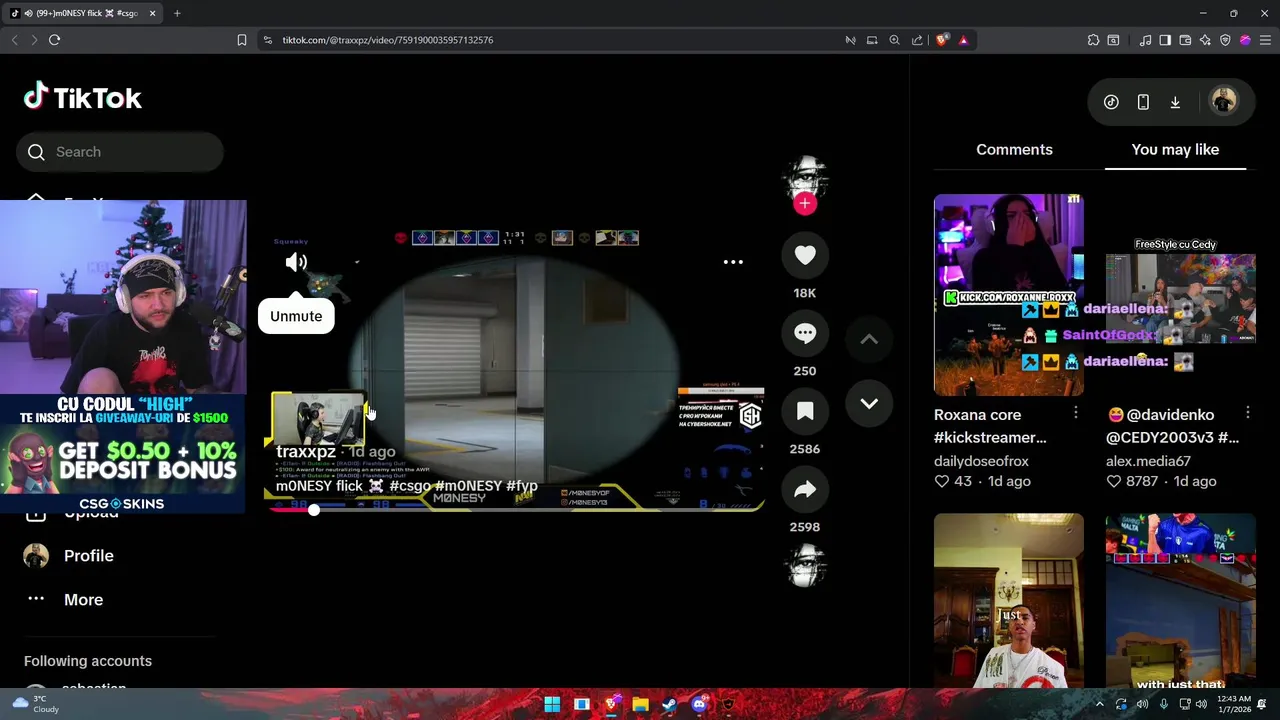Open More in the sidebar
Image resolution: width=1280 pixels, height=720 pixels.
tap(83, 600)
